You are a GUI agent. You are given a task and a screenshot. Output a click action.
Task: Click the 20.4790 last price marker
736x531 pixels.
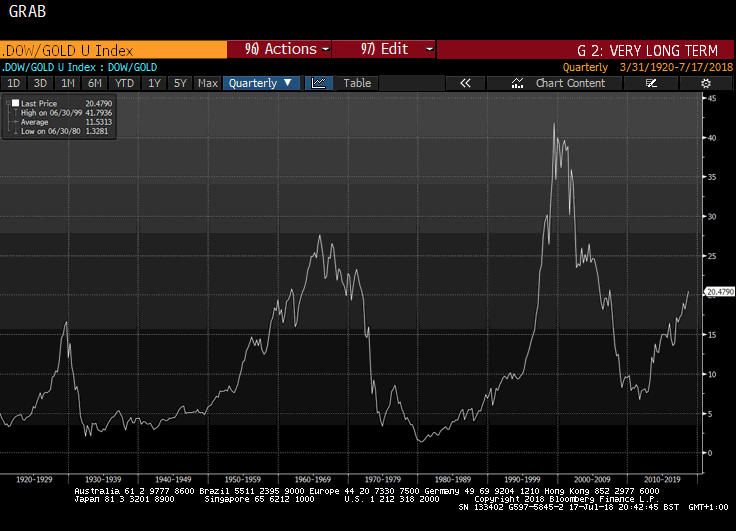point(720,292)
